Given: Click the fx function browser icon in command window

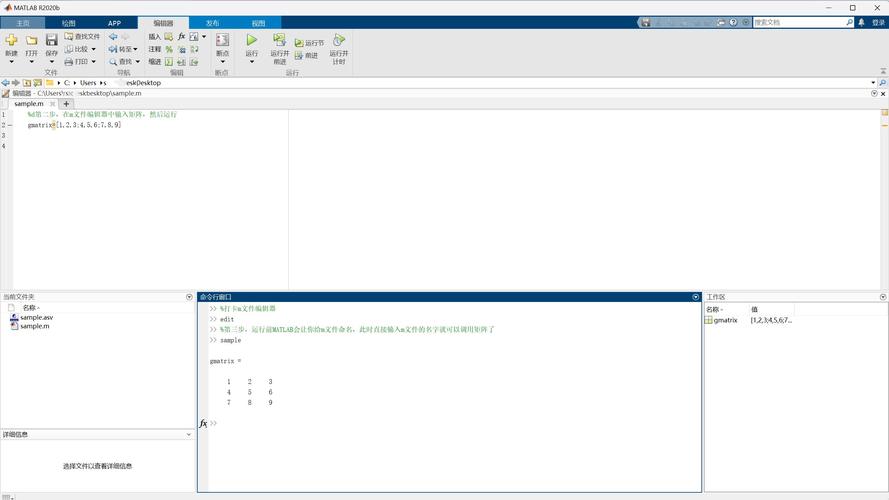Looking at the screenshot, I should (204, 423).
